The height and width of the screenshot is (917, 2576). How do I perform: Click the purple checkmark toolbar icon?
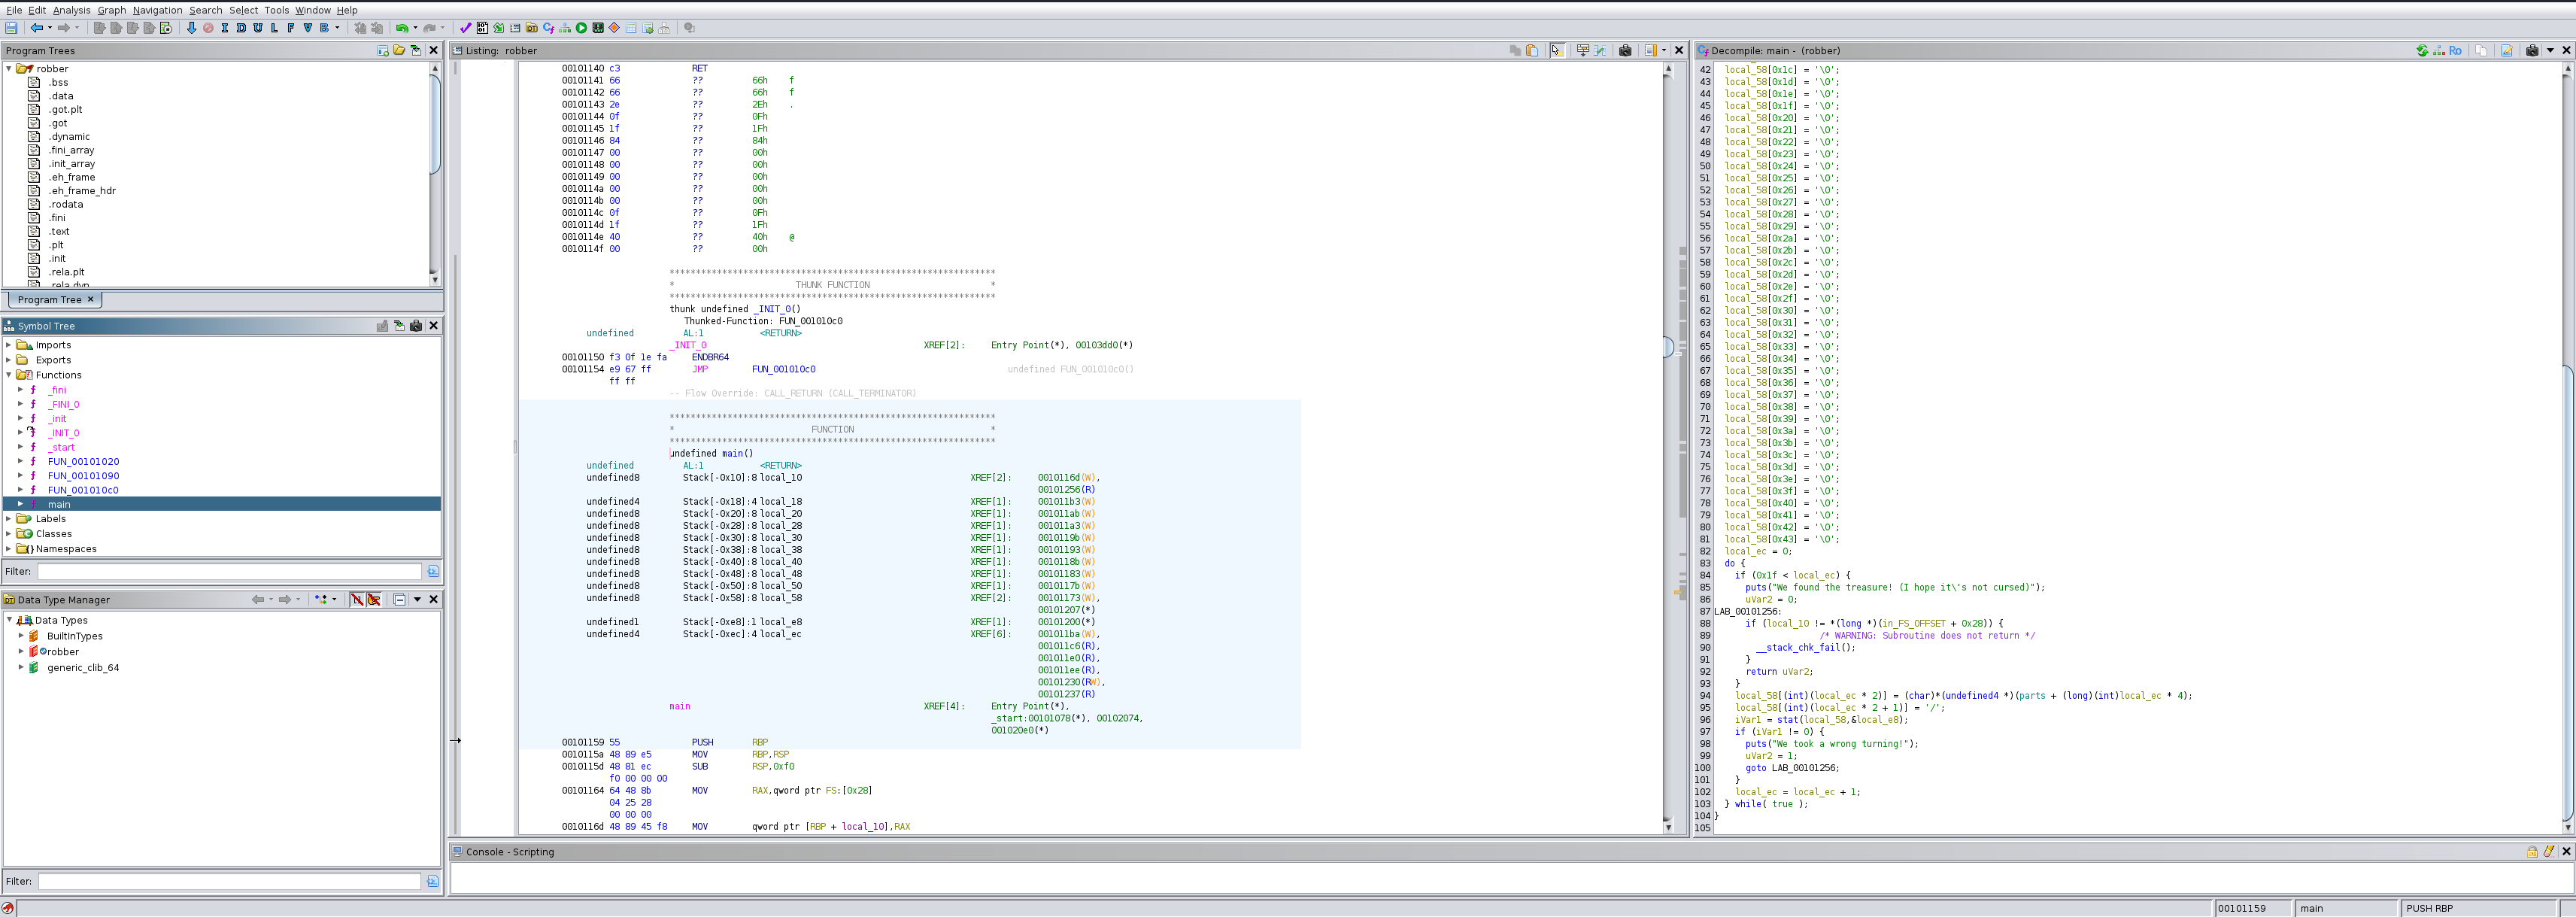pos(465,28)
